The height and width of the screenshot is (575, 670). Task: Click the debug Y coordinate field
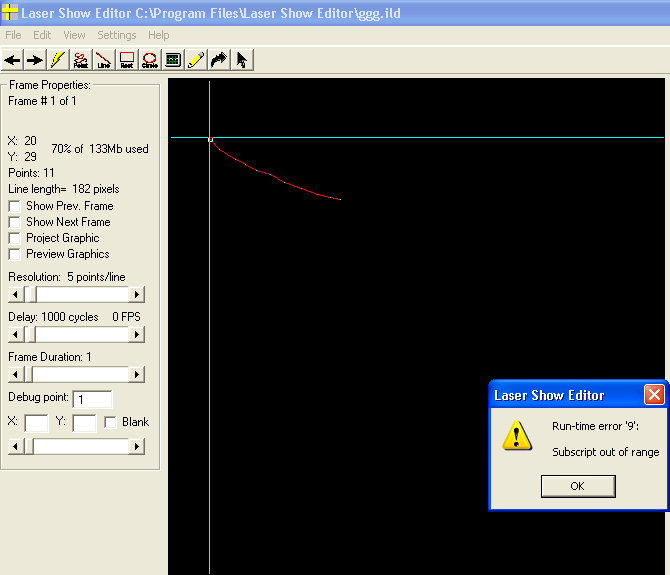tap(84, 423)
